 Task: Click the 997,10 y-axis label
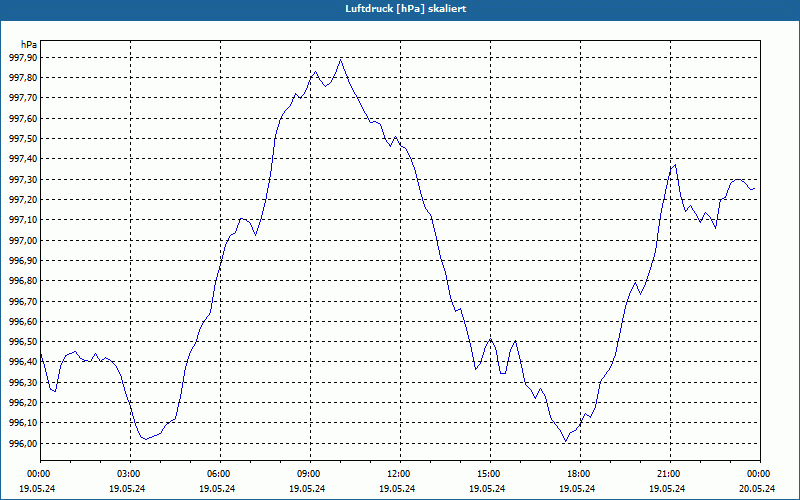point(23,220)
